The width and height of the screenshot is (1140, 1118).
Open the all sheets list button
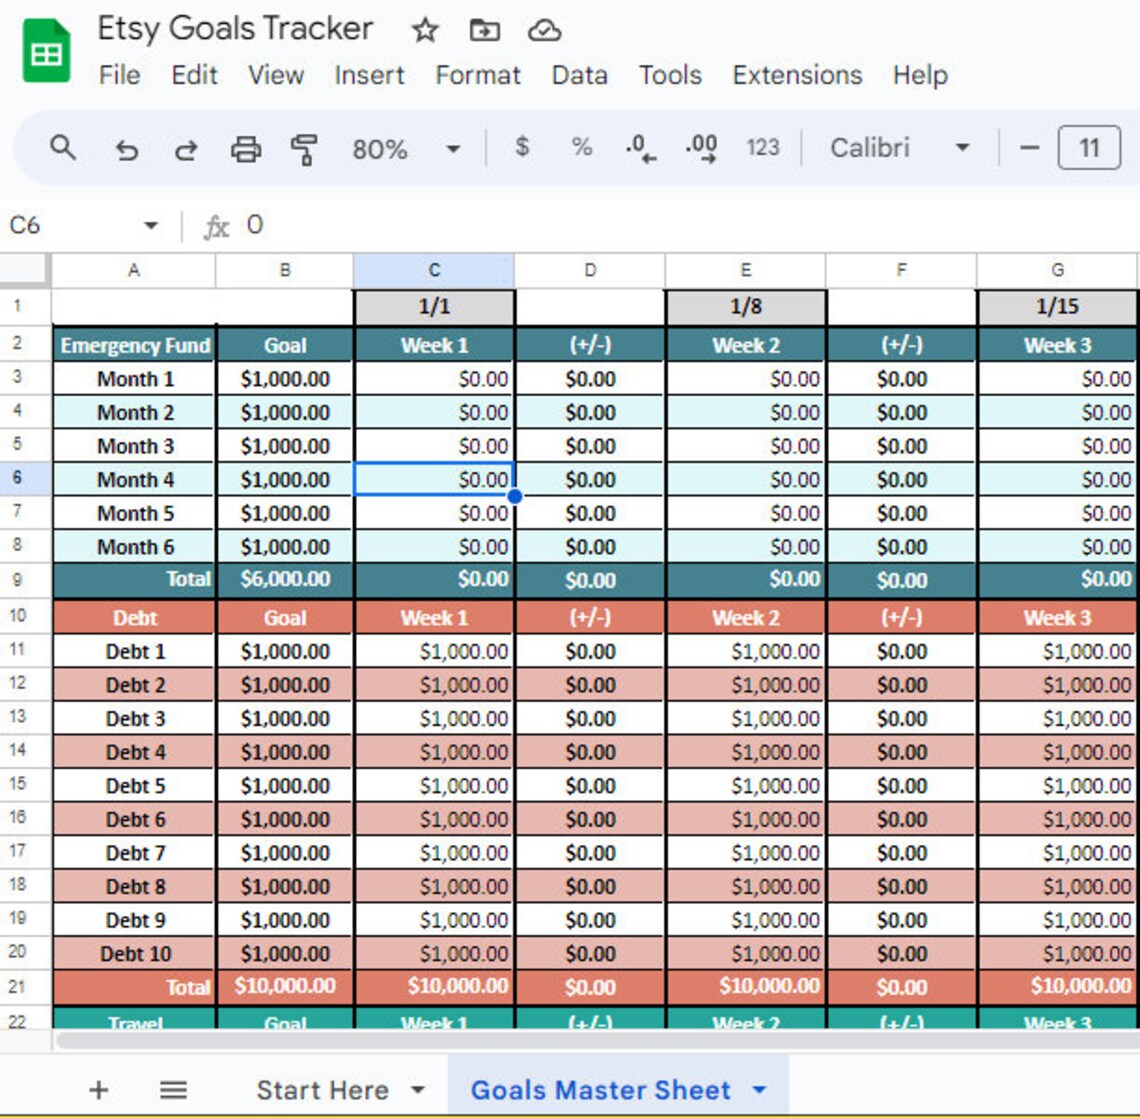pos(172,1089)
